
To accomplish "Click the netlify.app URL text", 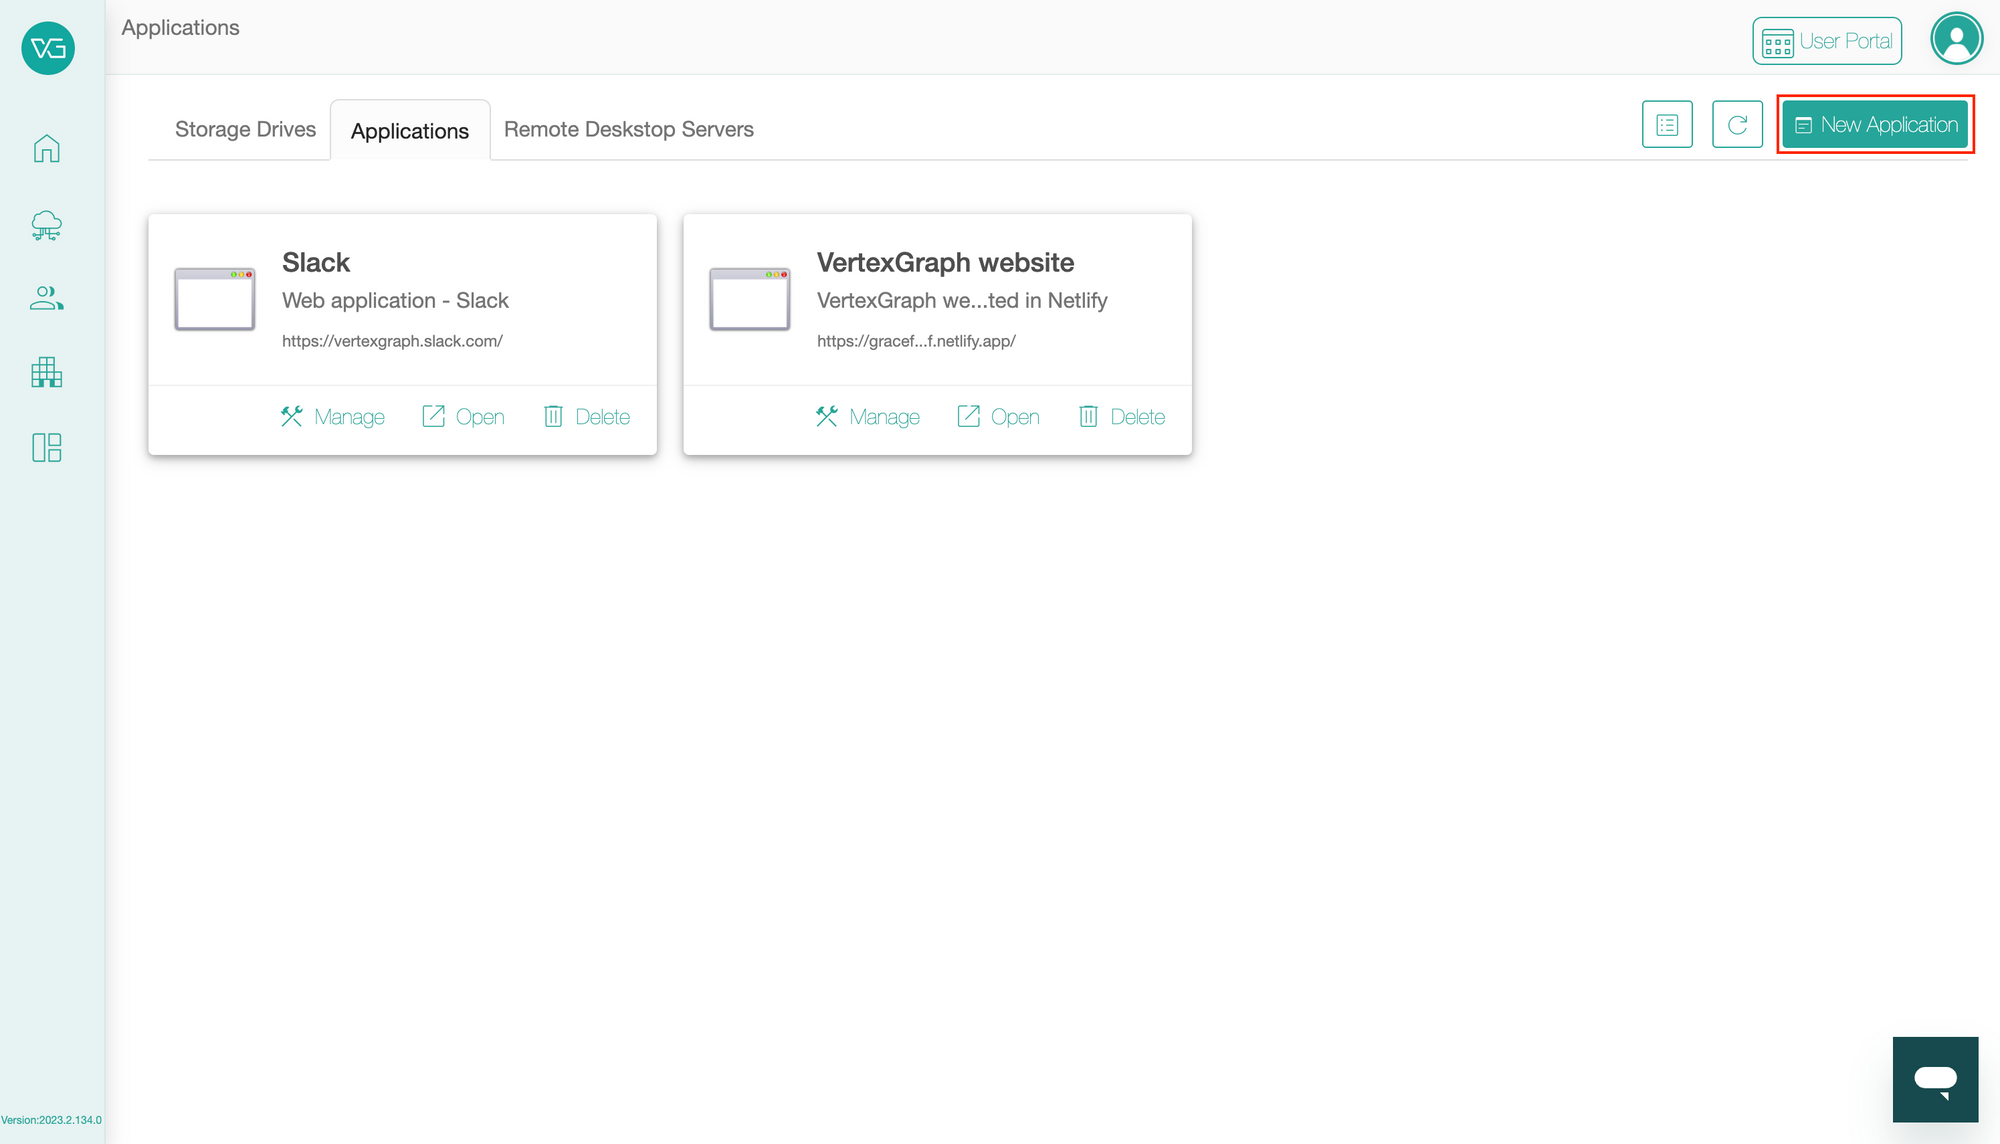I will pos(916,341).
